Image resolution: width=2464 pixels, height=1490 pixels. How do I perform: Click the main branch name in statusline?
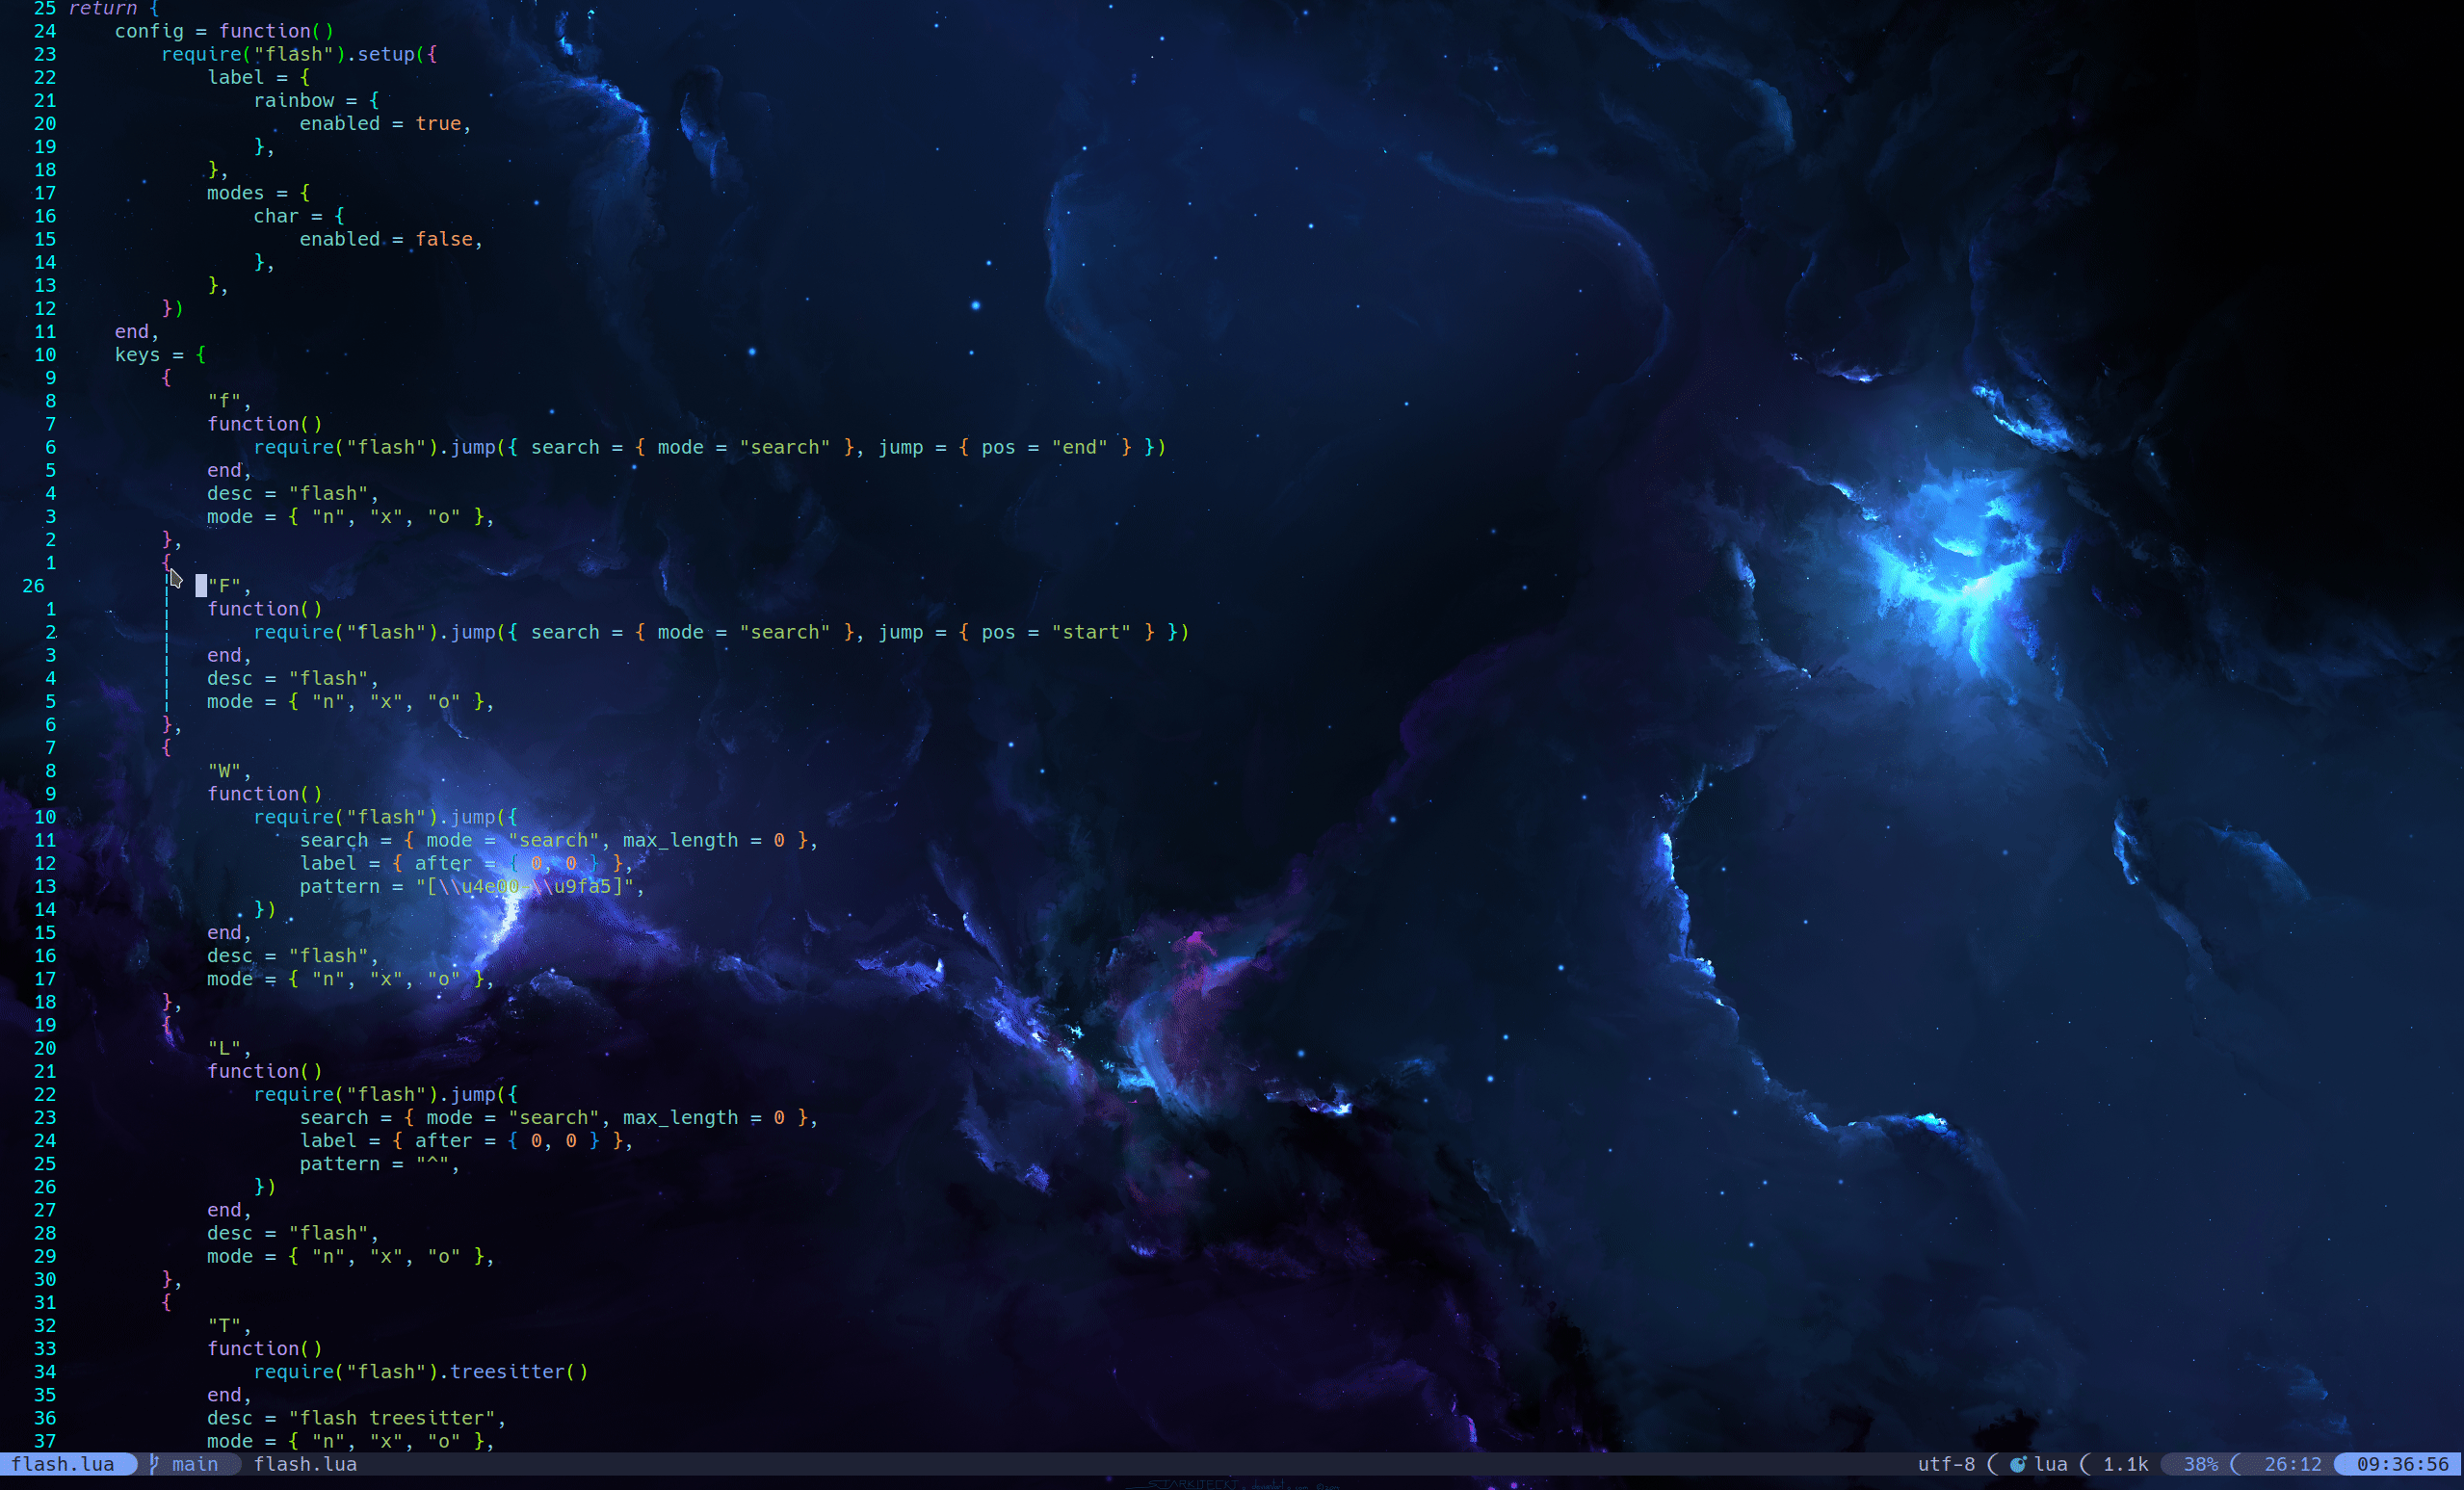click(x=195, y=1464)
